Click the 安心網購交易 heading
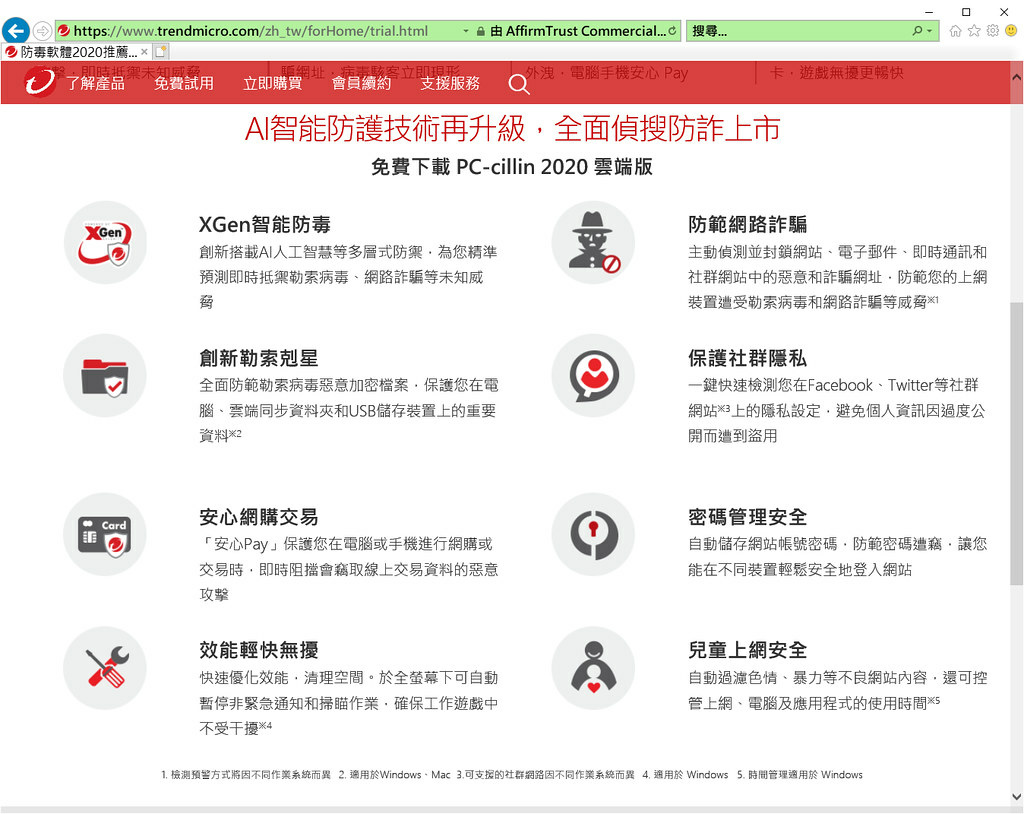This screenshot has height=814, width=1024. [259, 517]
